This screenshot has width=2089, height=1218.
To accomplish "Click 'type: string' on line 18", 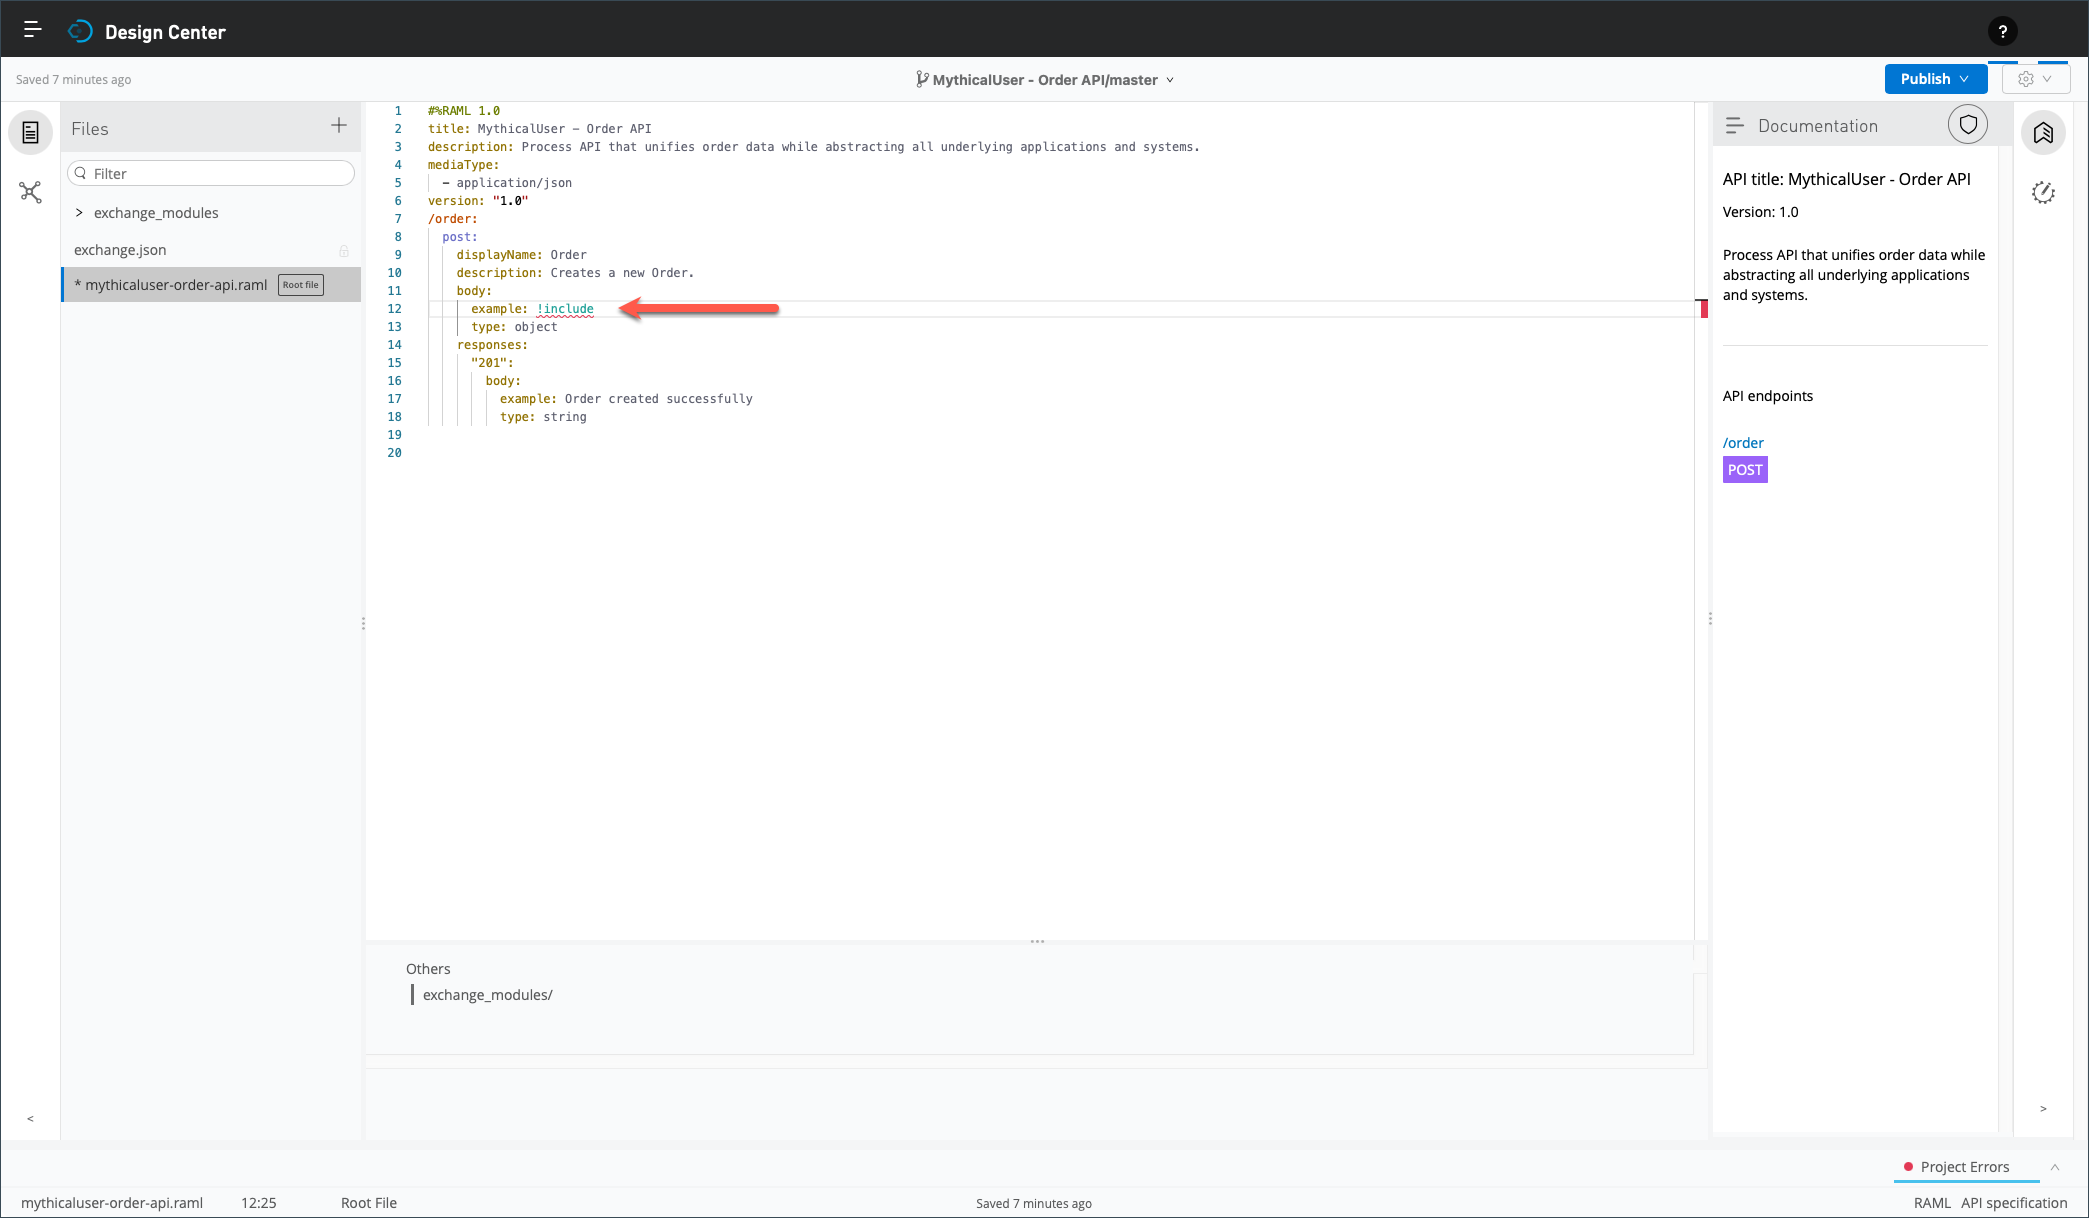I will pos(543,417).
